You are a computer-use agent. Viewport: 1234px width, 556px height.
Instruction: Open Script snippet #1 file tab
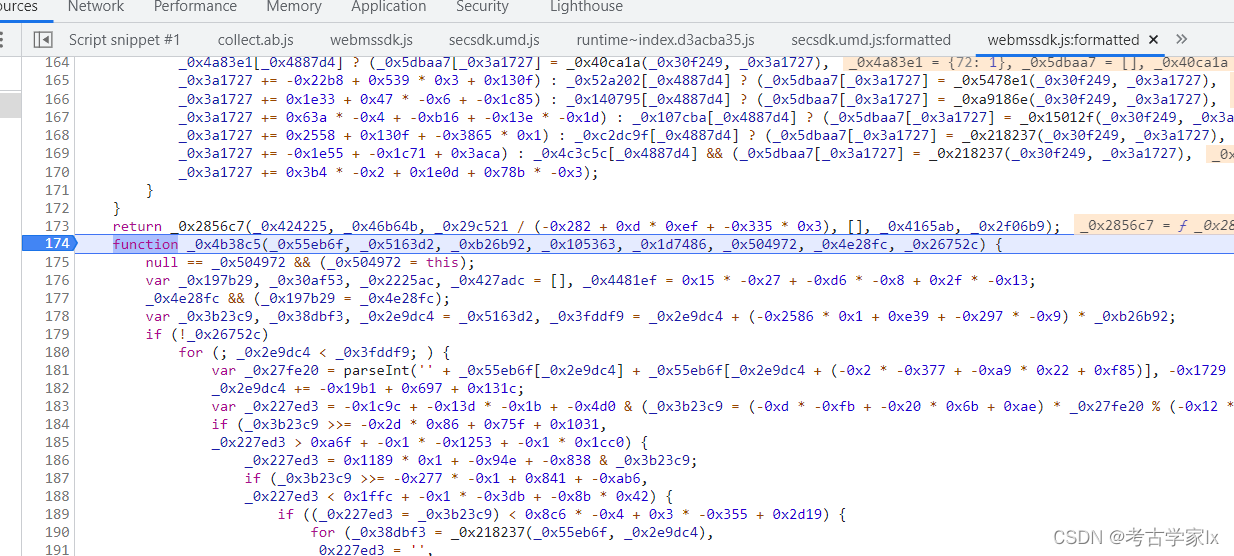coord(125,40)
